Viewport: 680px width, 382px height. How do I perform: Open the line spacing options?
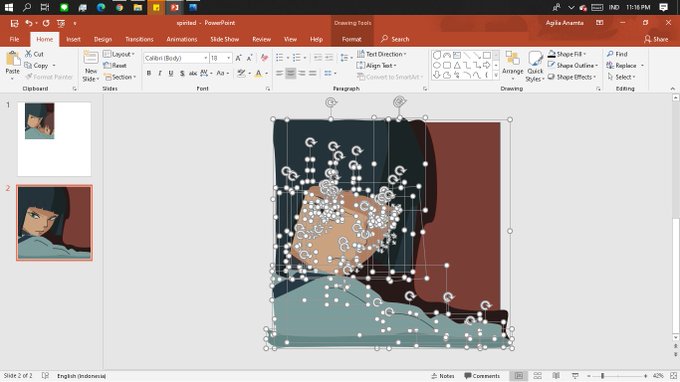(x=346, y=58)
